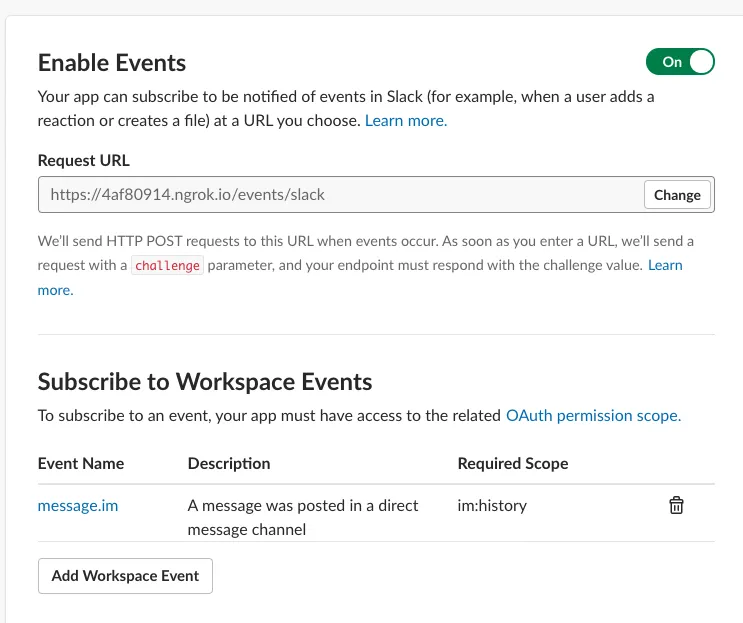The height and width of the screenshot is (623, 743).
Task: Delete the message.im event with trash icon
Action: click(676, 506)
